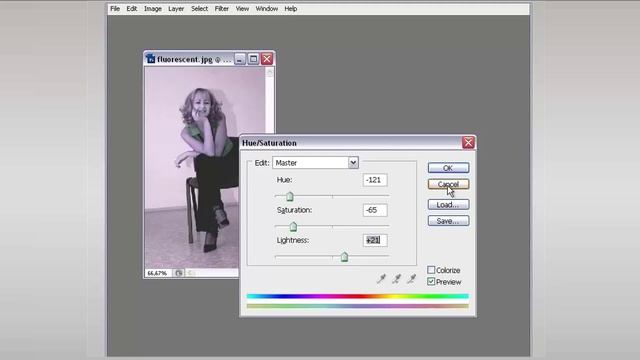Close the fluorescent.jpg window
The height and width of the screenshot is (360, 640).
(x=267, y=59)
